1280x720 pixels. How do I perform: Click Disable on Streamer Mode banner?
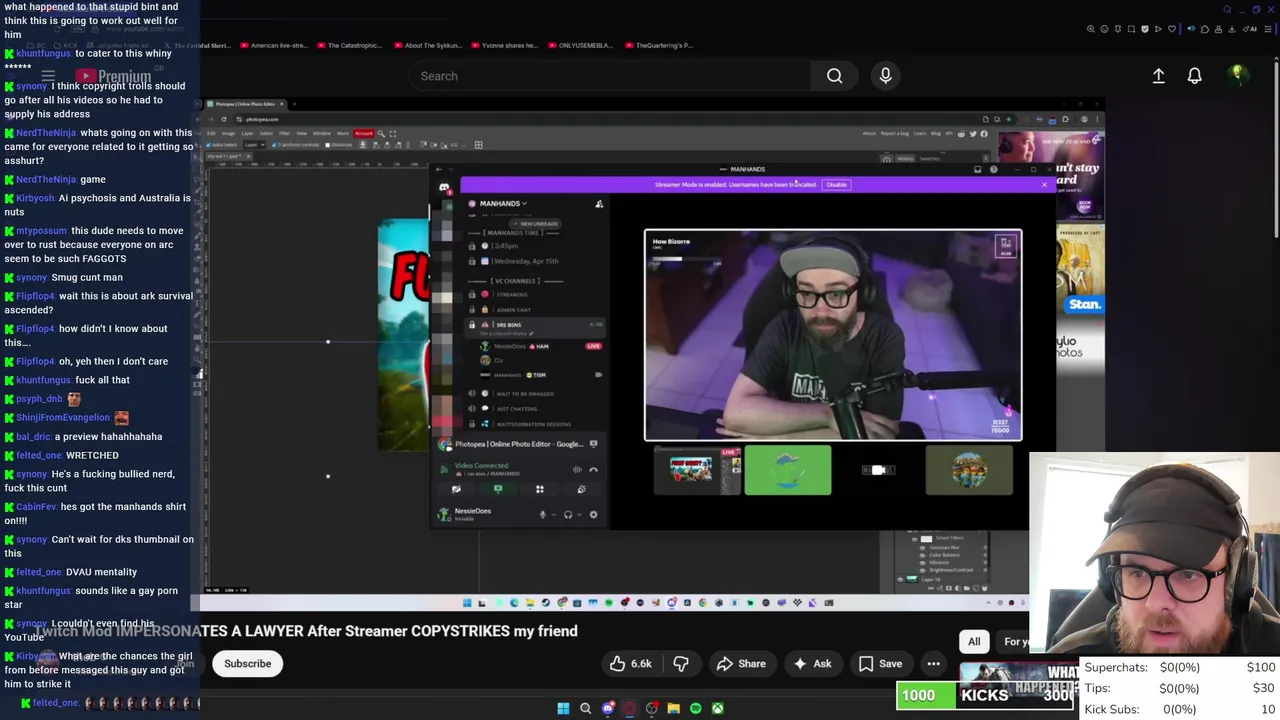tap(836, 184)
